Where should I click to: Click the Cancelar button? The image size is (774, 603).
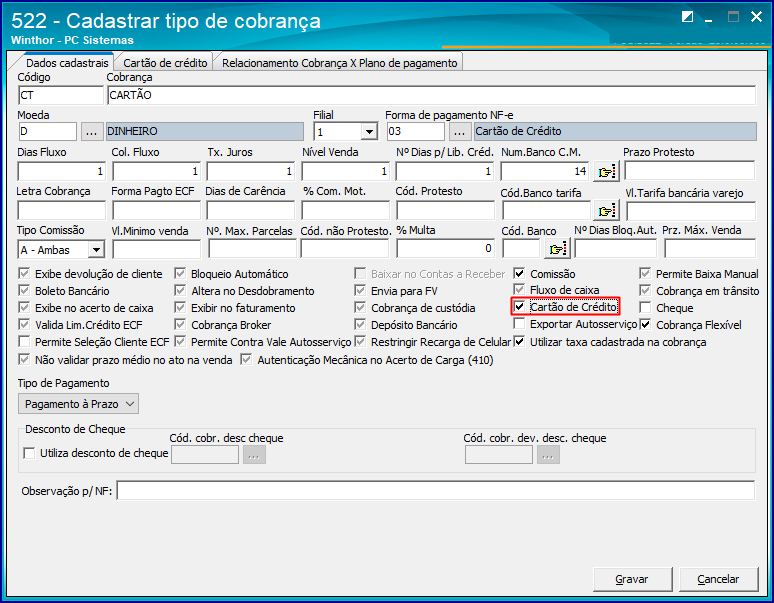[x=718, y=579]
